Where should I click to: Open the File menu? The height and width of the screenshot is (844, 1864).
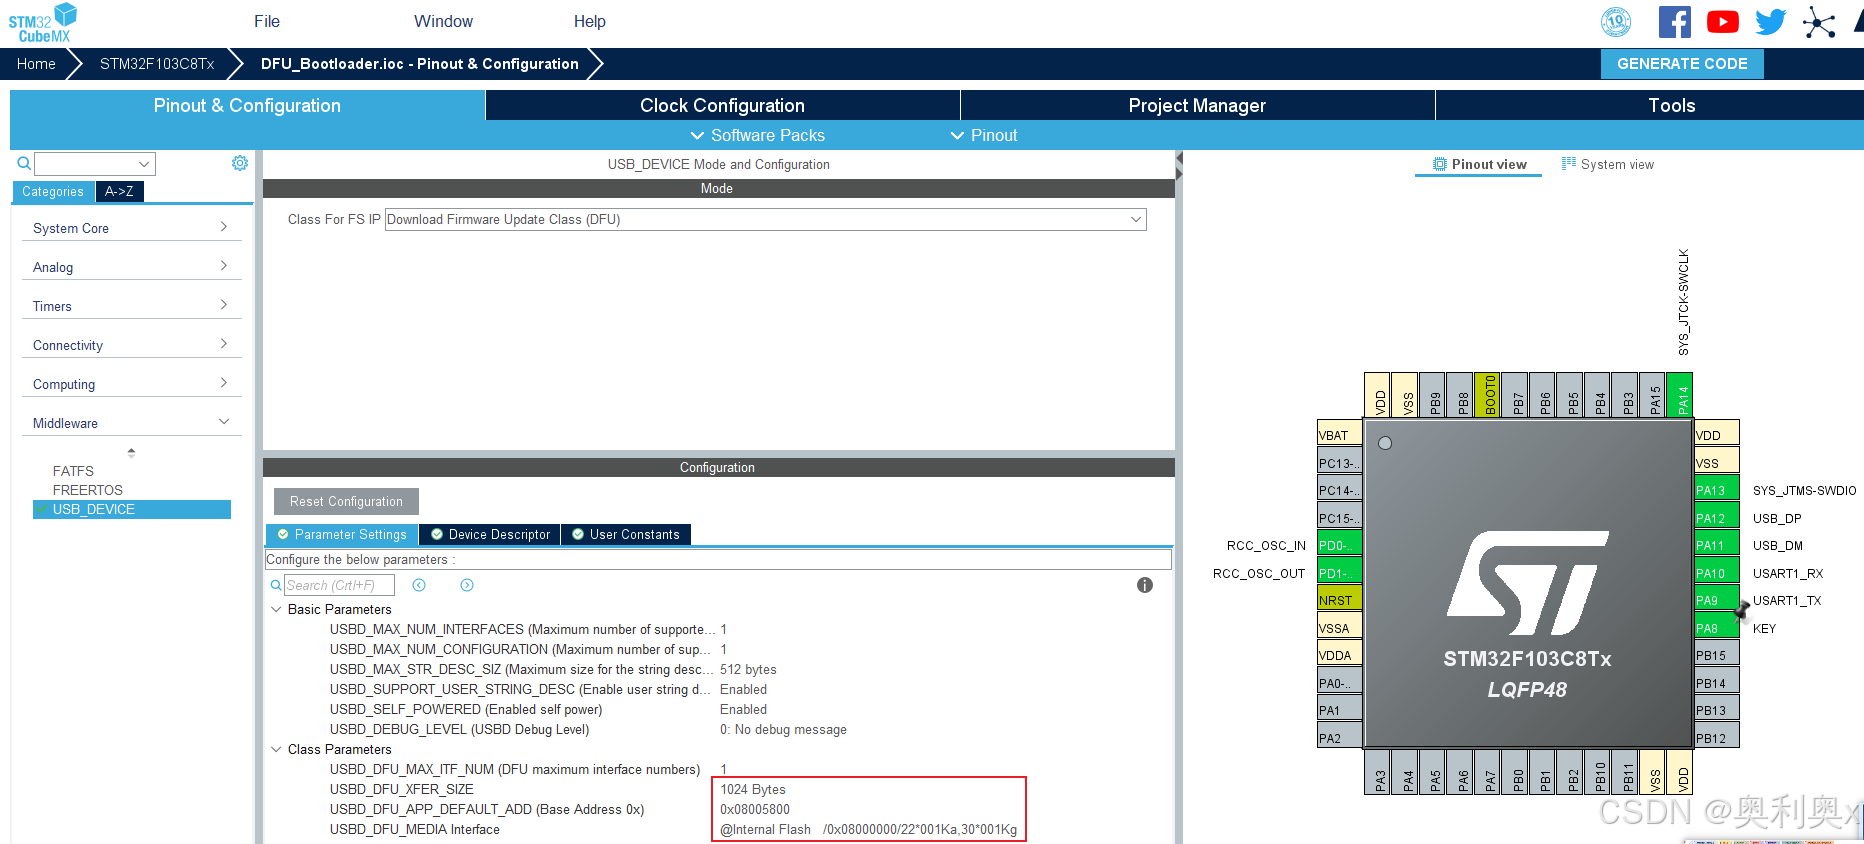tap(267, 21)
